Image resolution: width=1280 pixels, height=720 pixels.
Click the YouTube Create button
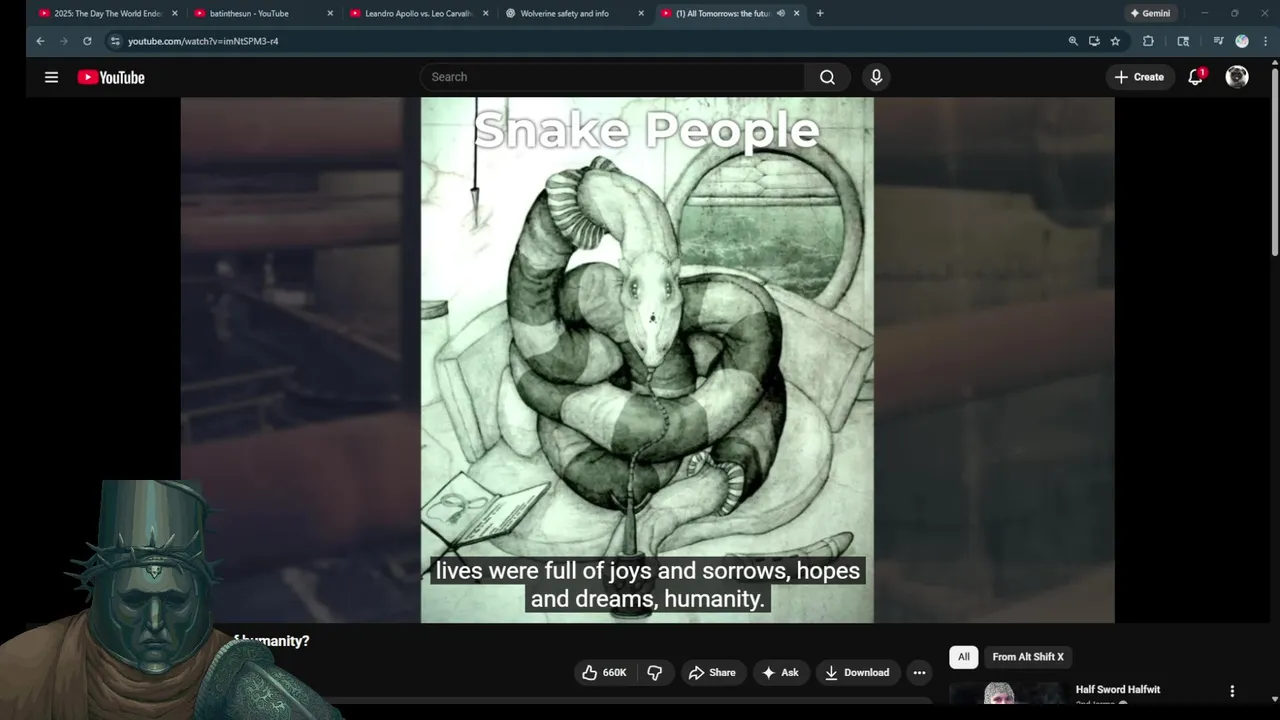[x=1138, y=77]
